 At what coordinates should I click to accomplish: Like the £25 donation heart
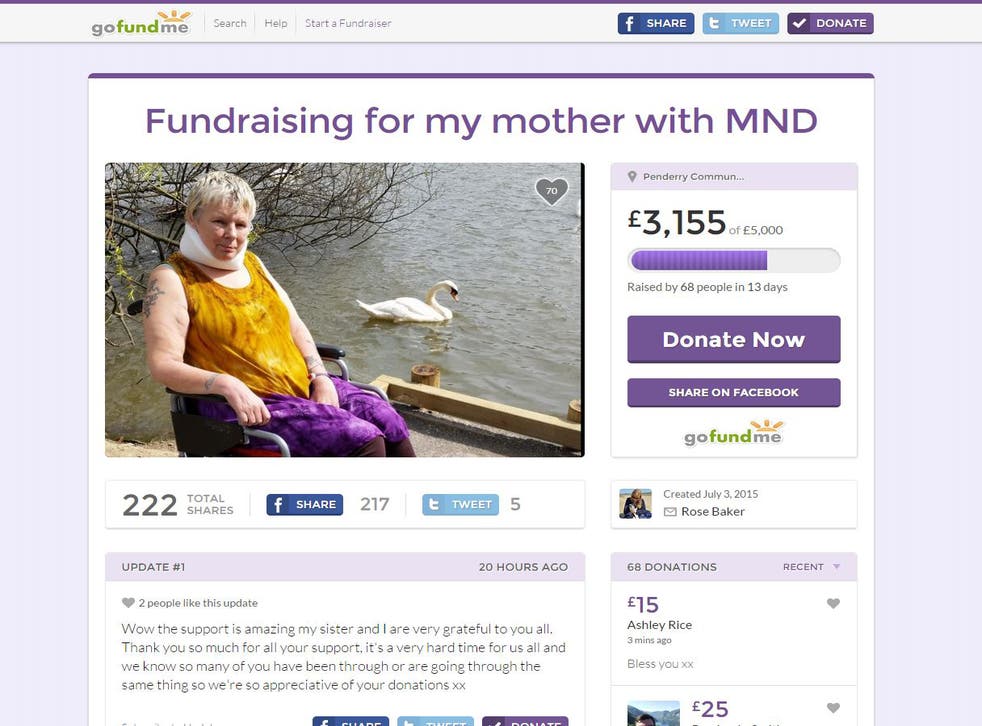pos(833,708)
